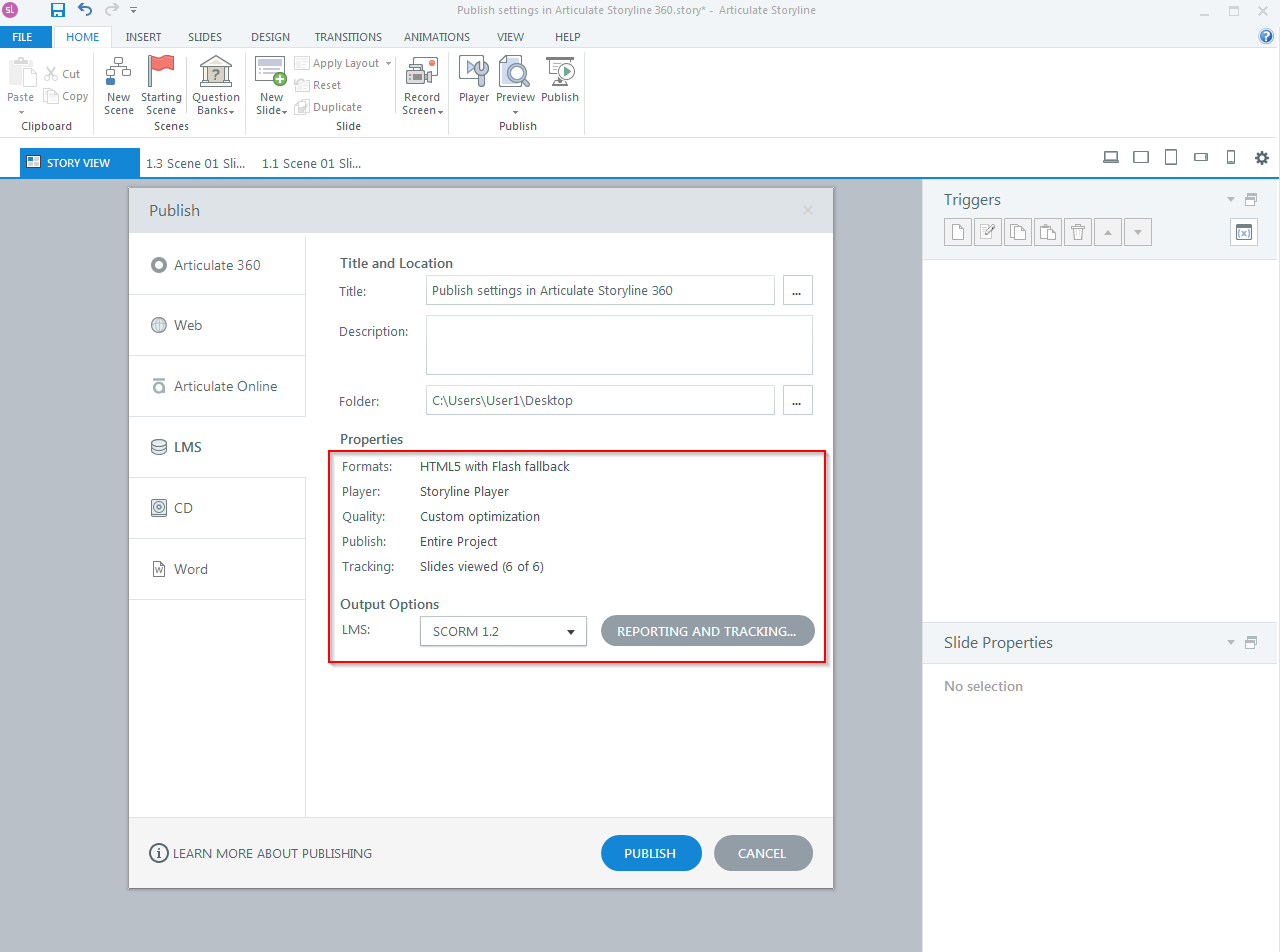Click the help question mark icon
Image resolution: width=1280 pixels, height=952 pixels.
(x=1266, y=36)
